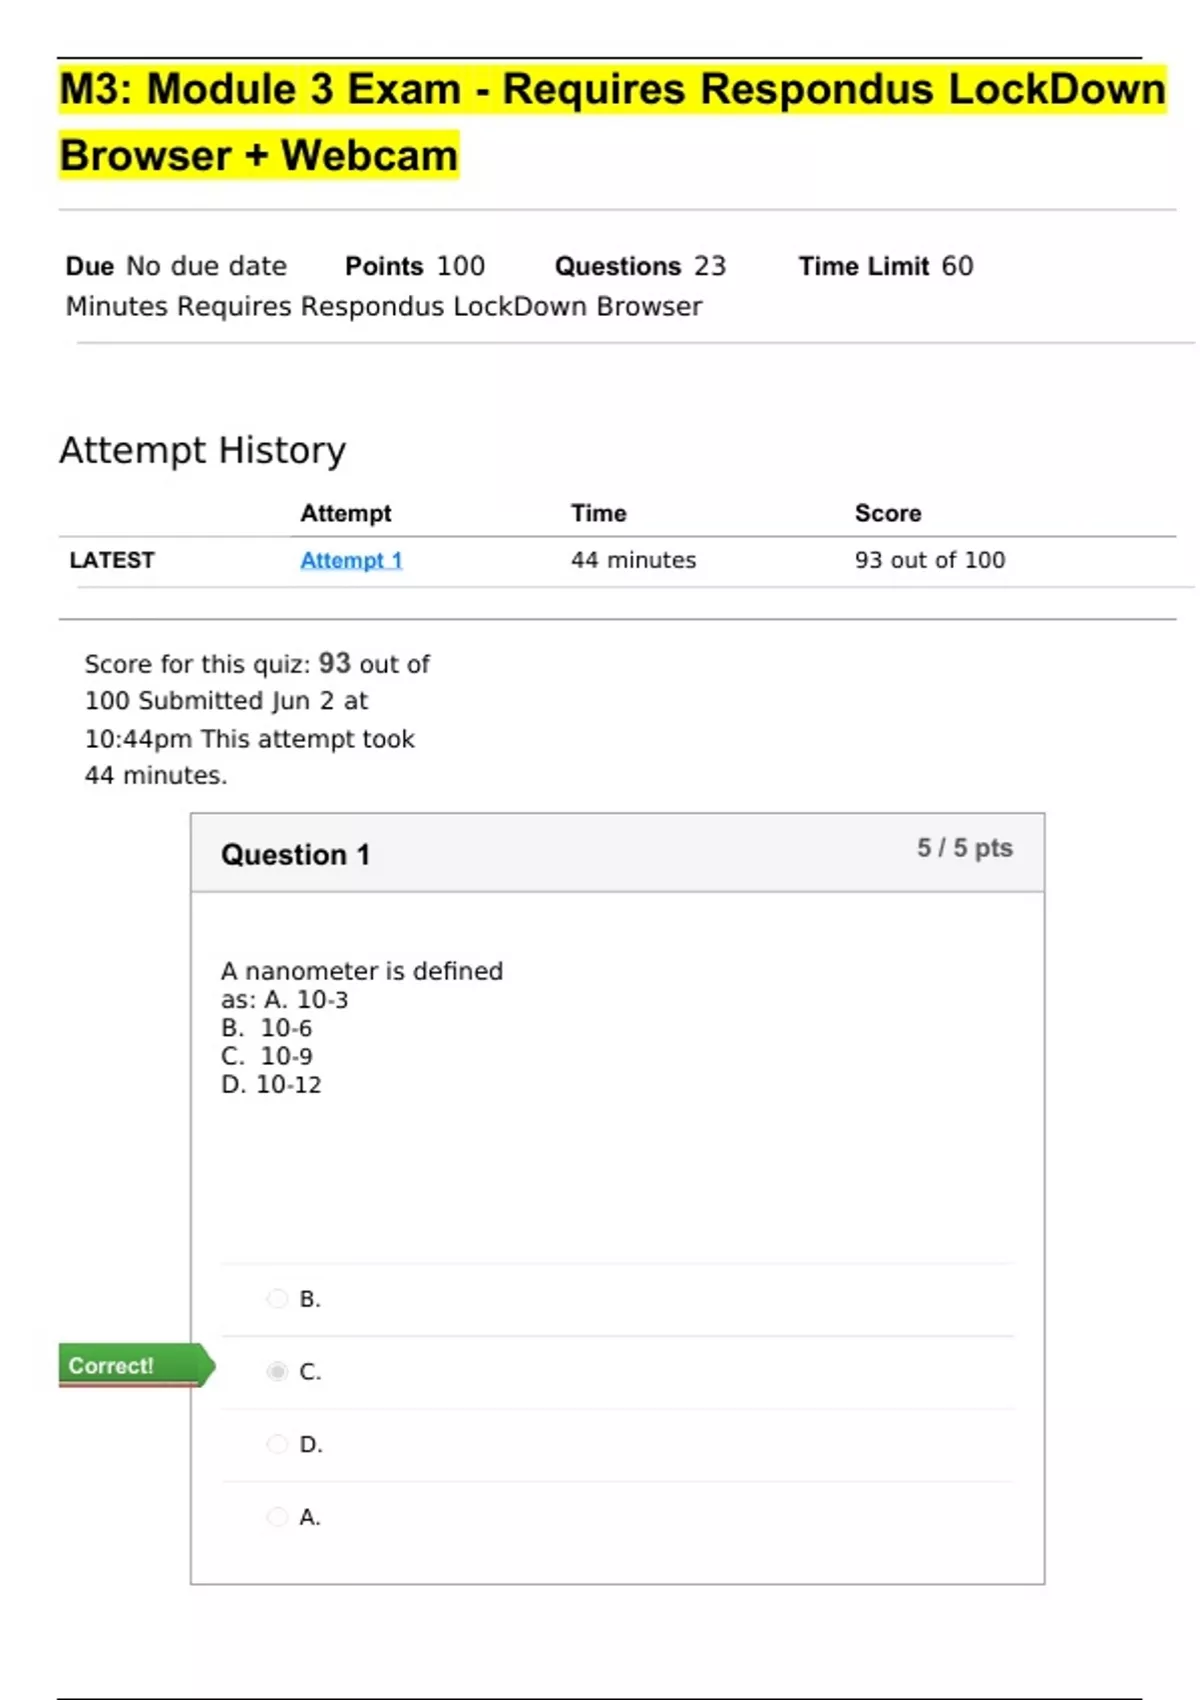Viewport: 1200px width, 1700px height.
Task: Click the 93 out of 100 score cell
Action: pos(929,560)
